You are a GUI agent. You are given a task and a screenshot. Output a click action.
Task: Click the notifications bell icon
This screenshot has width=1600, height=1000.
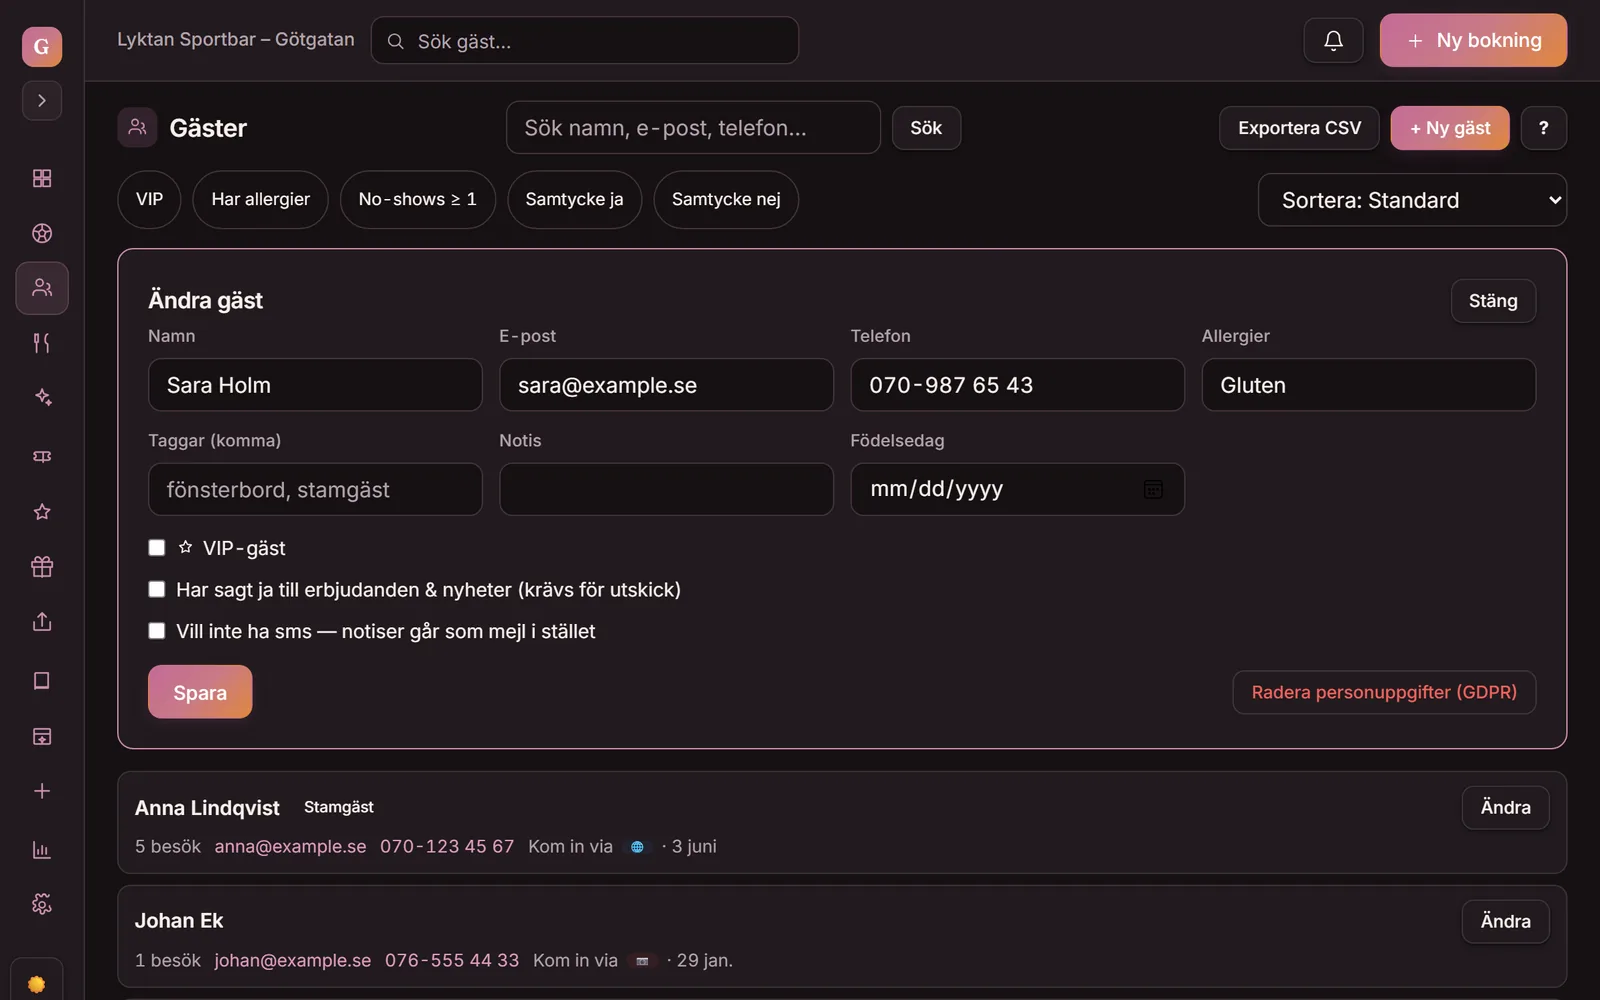[1333, 40]
